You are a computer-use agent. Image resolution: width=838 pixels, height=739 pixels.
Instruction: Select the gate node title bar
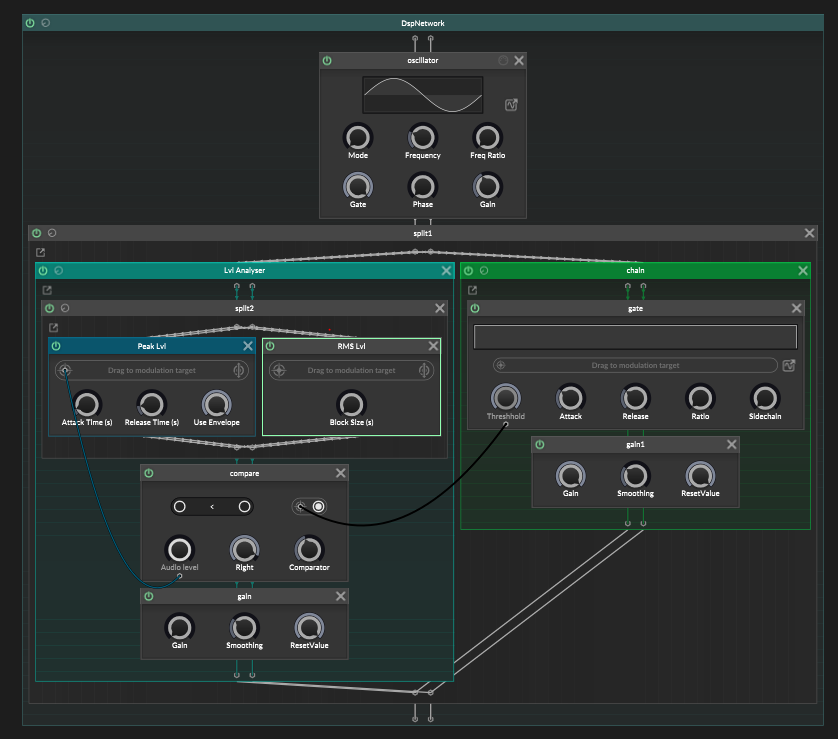tap(635, 308)
